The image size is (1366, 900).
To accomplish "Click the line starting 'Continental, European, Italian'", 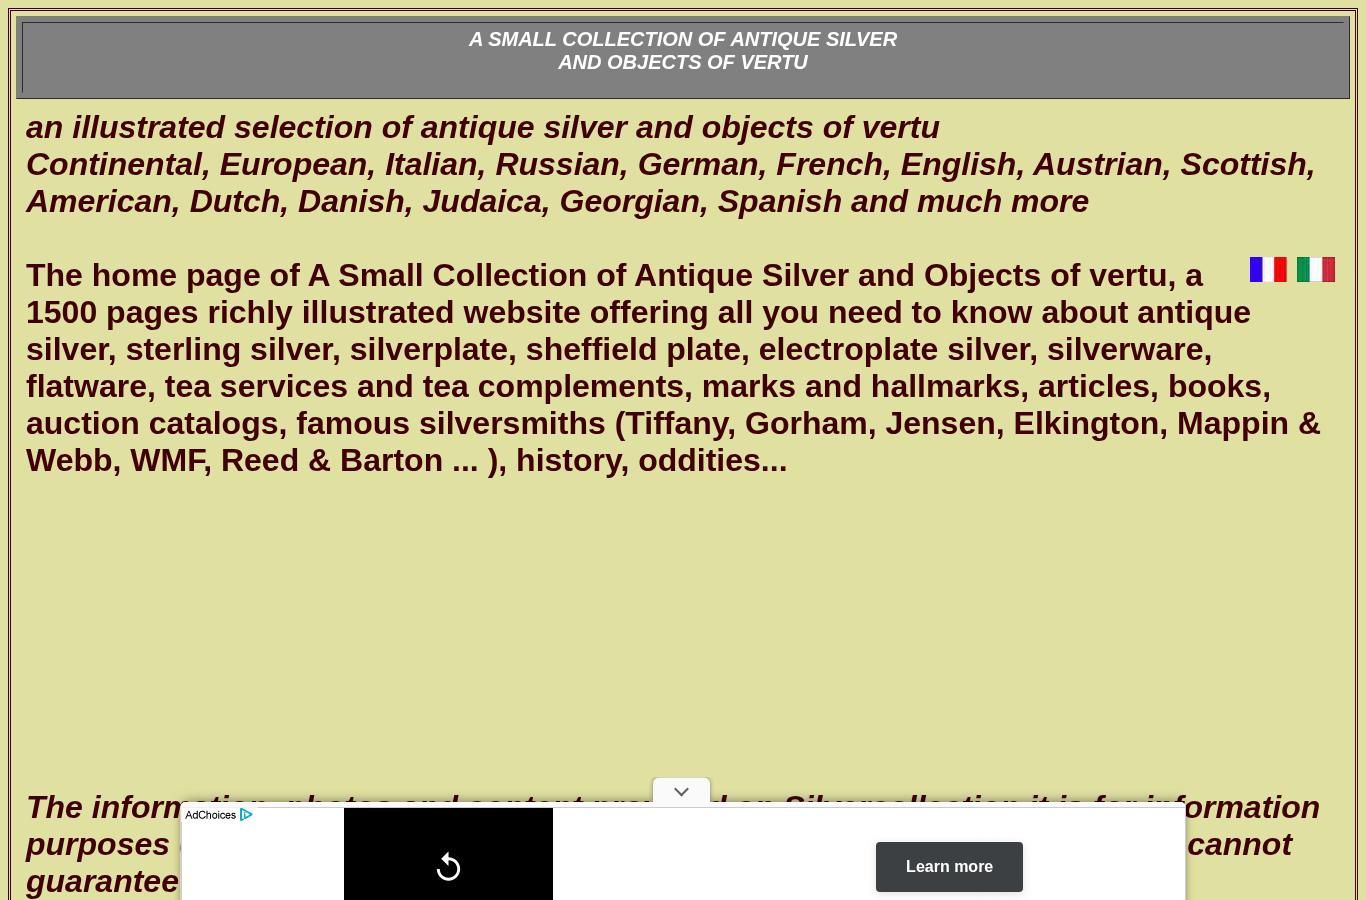I will click(670, 164).
